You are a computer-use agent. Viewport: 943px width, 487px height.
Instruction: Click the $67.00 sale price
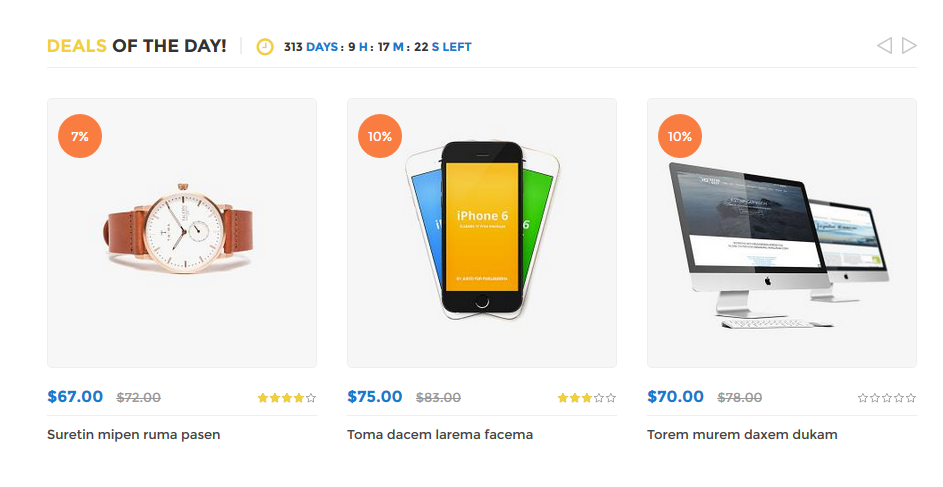(75, 397)
